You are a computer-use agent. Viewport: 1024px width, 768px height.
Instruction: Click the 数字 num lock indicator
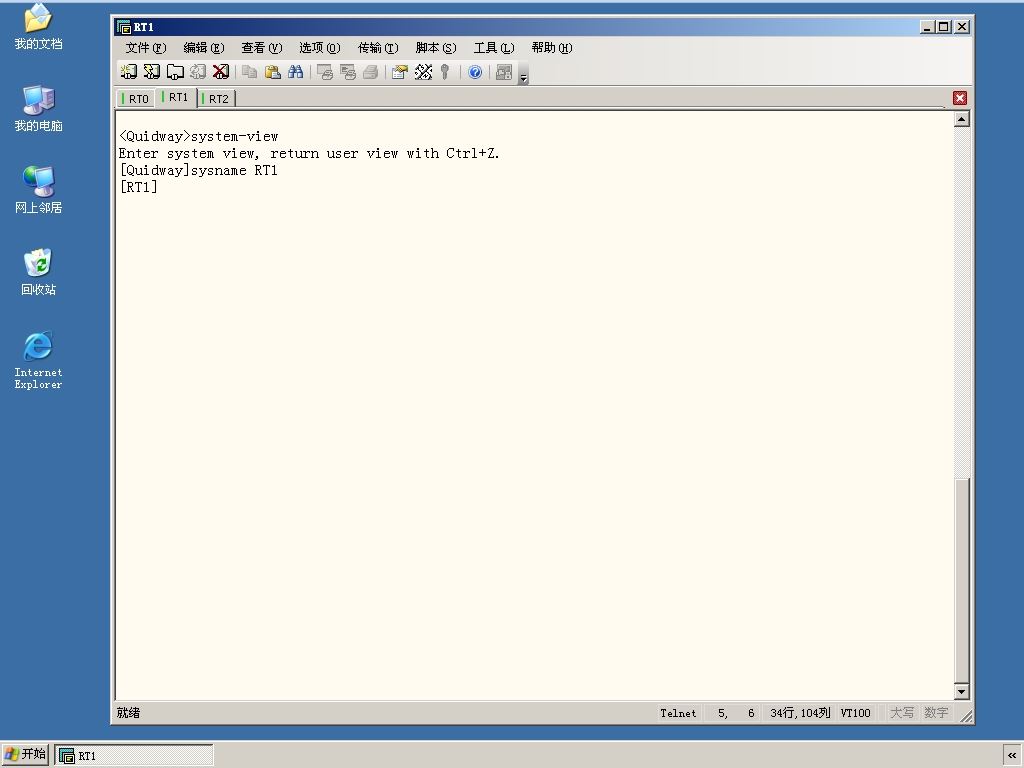[x=936, y=713]
